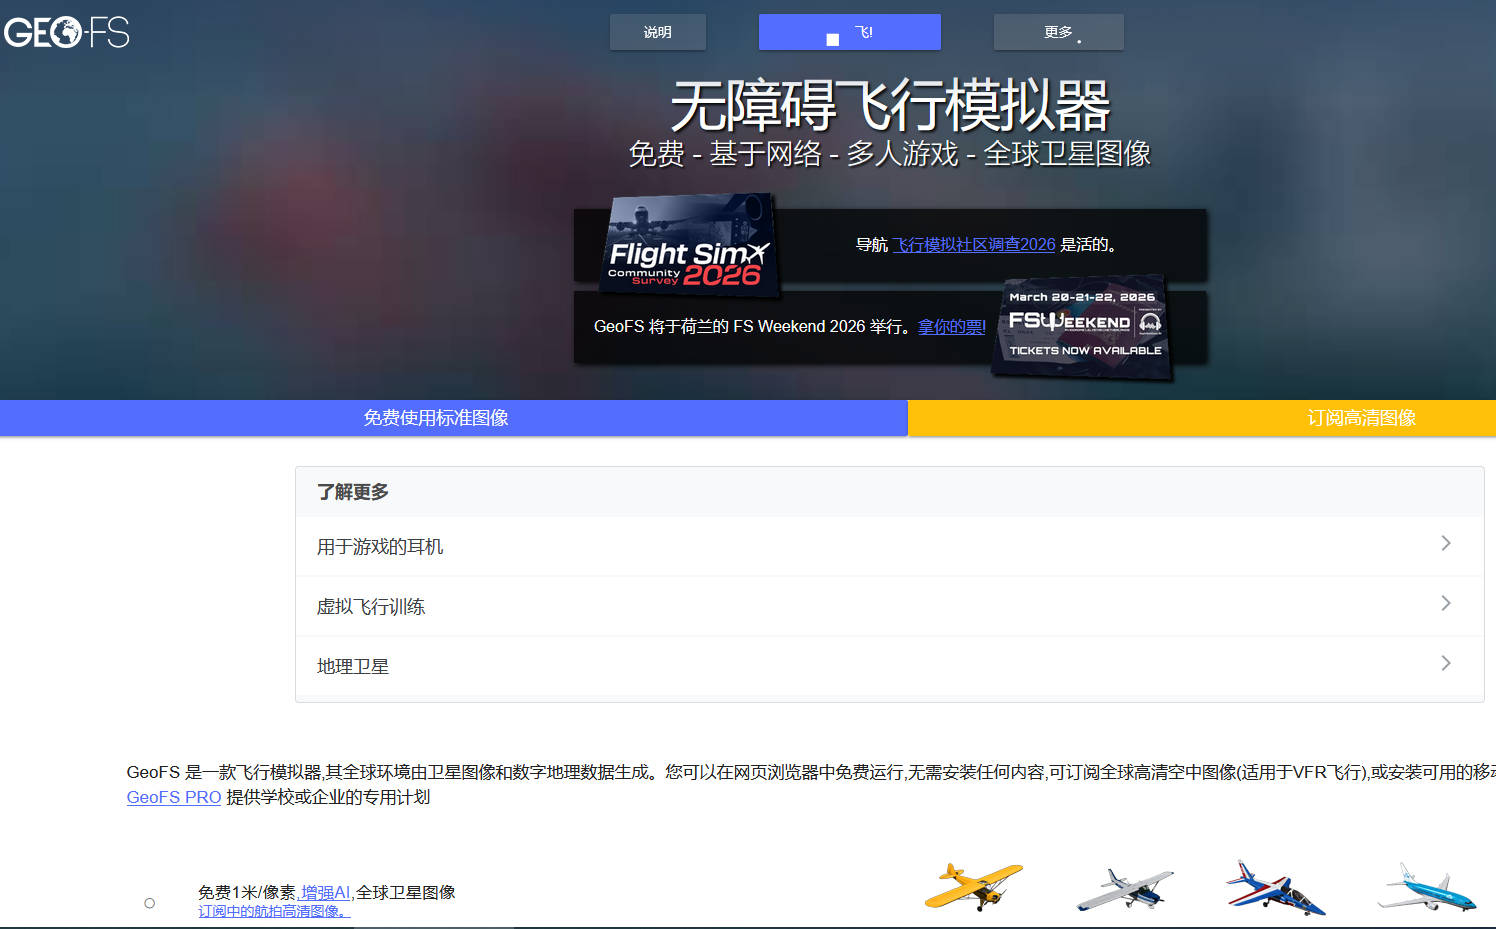
Task: Select the light blue KLM airliner image
Action: 1426,889
